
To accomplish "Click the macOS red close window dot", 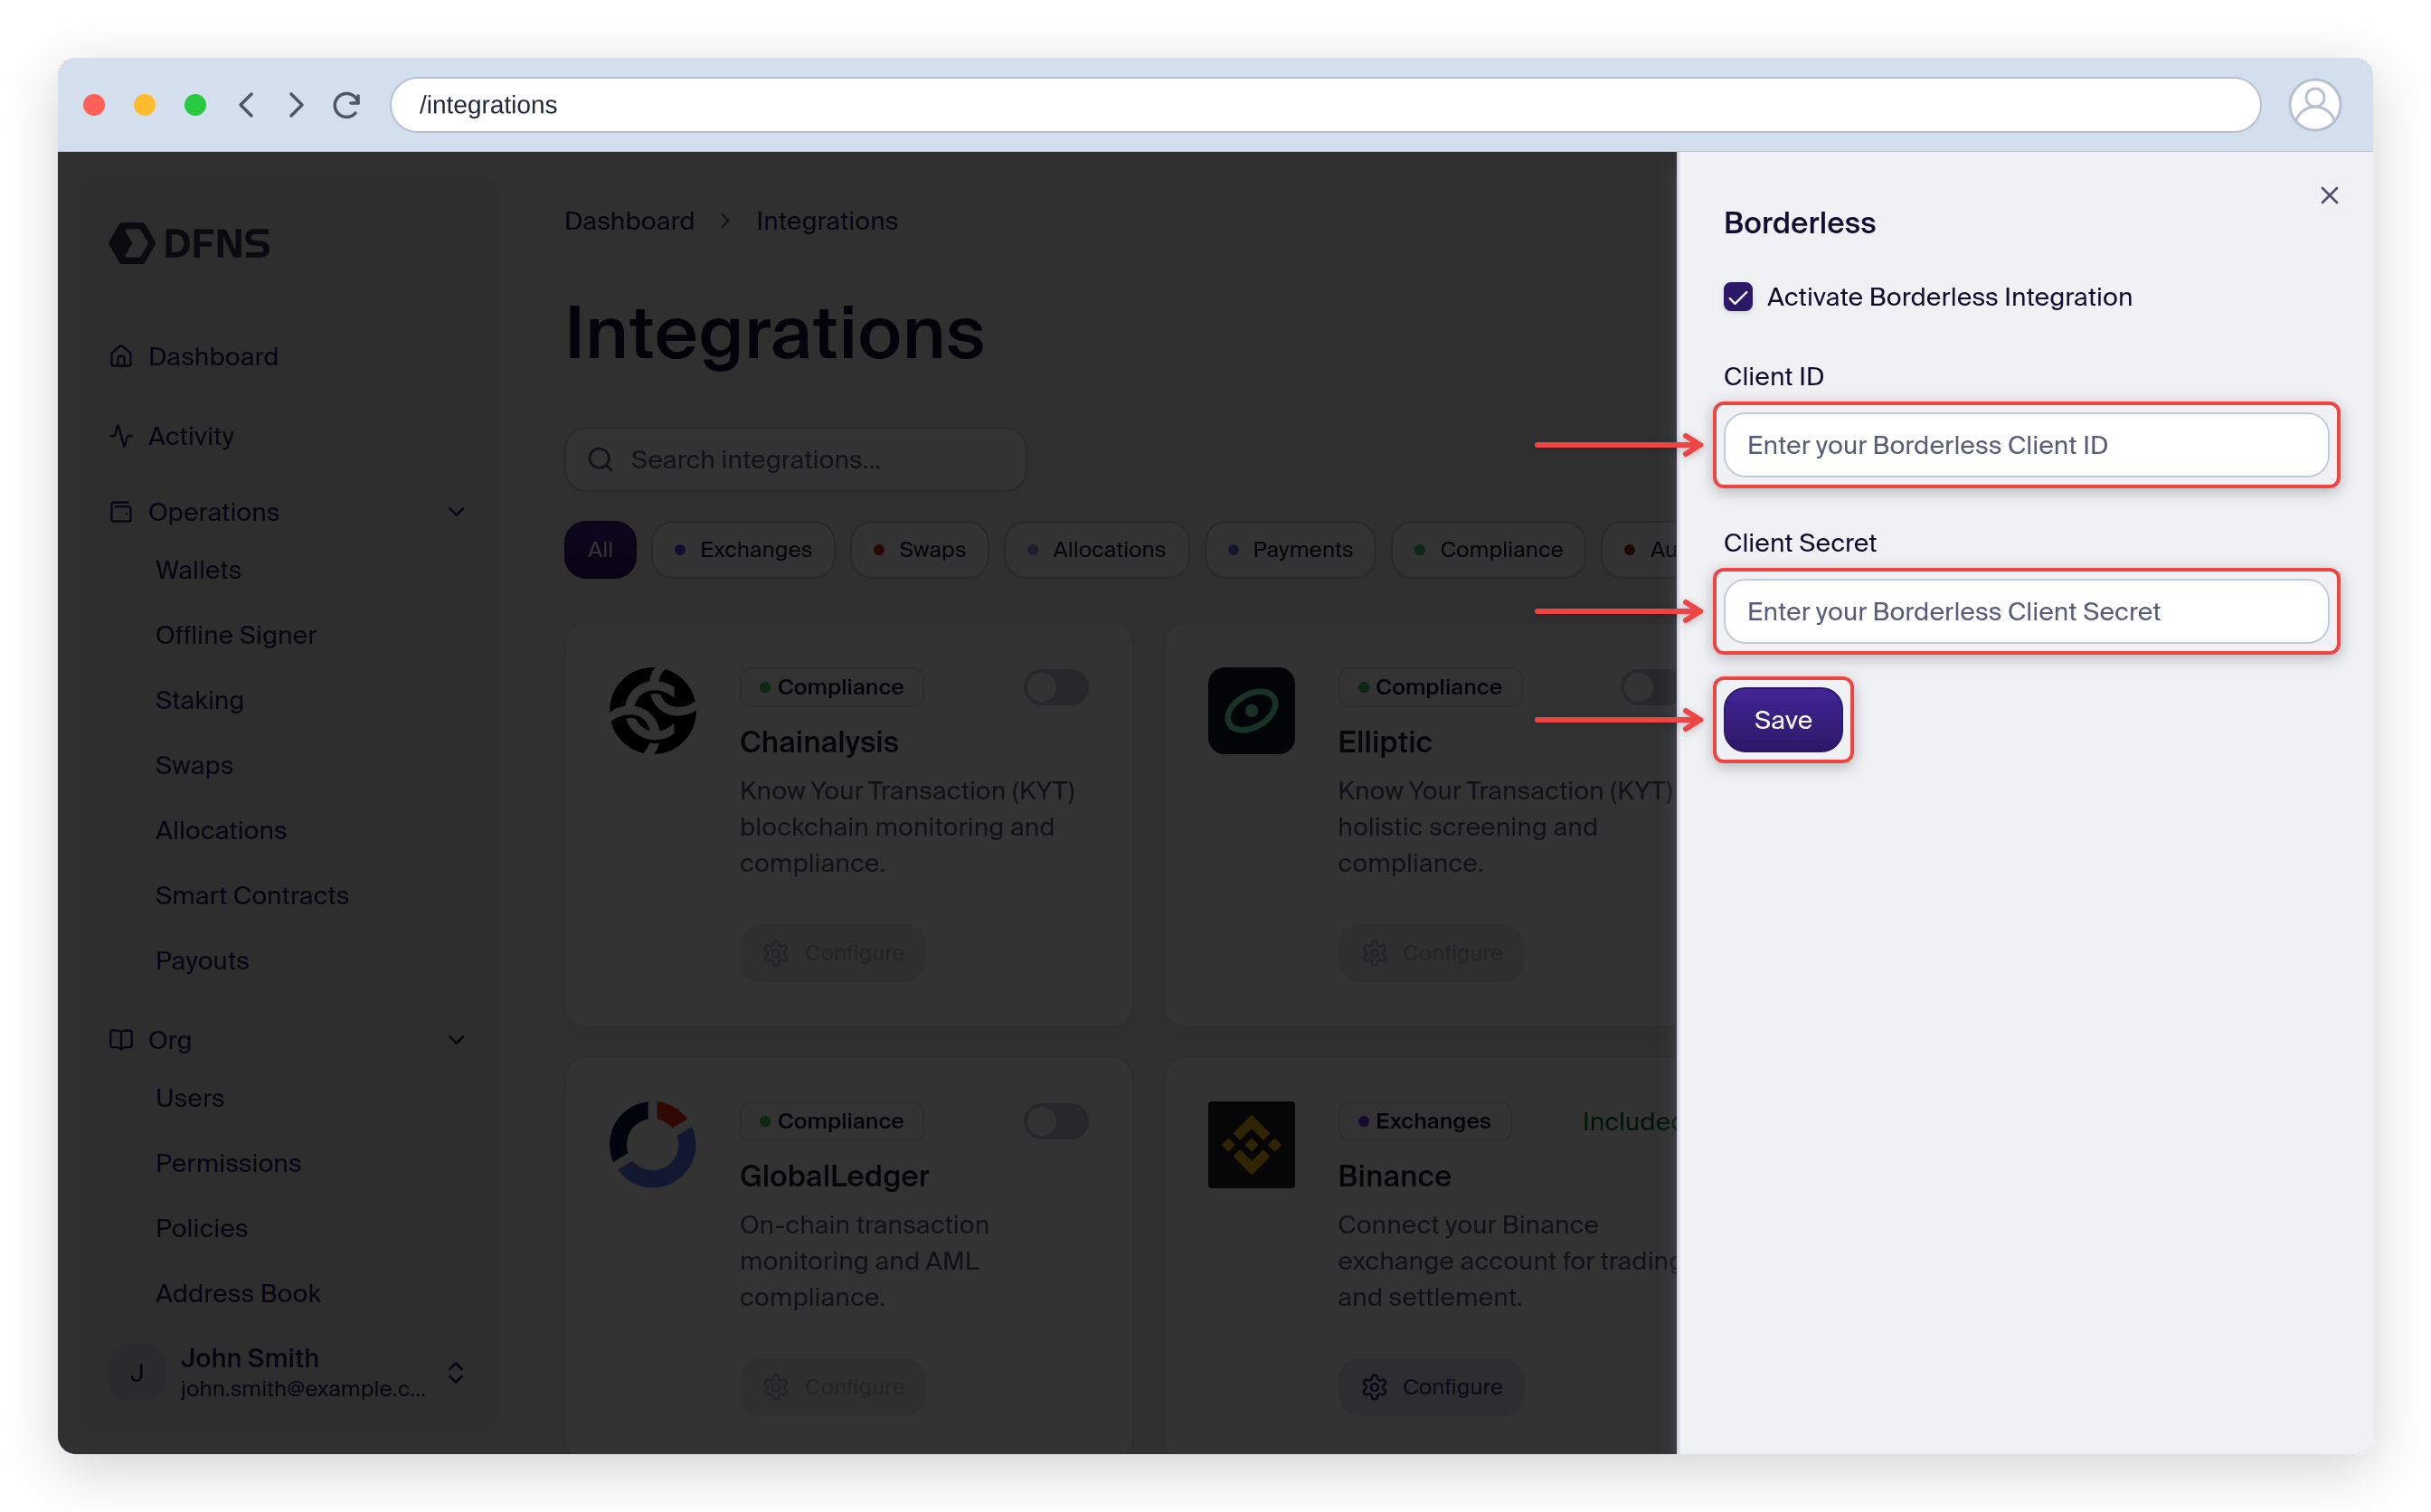I will click(94, 105).
